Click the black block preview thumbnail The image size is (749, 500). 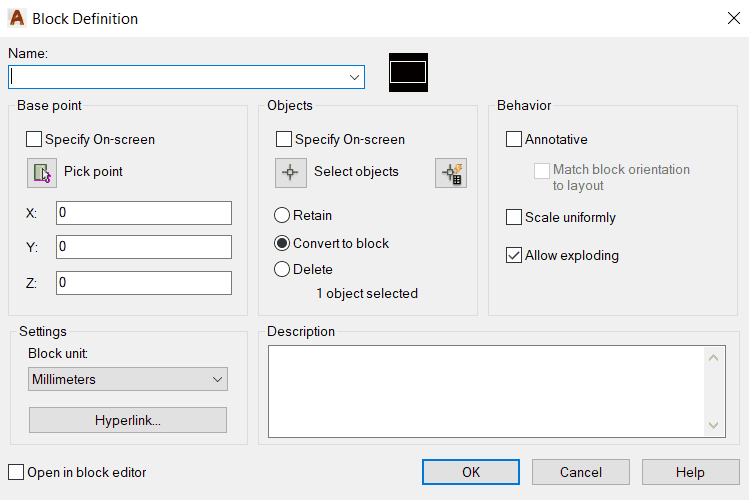[408, 73]
